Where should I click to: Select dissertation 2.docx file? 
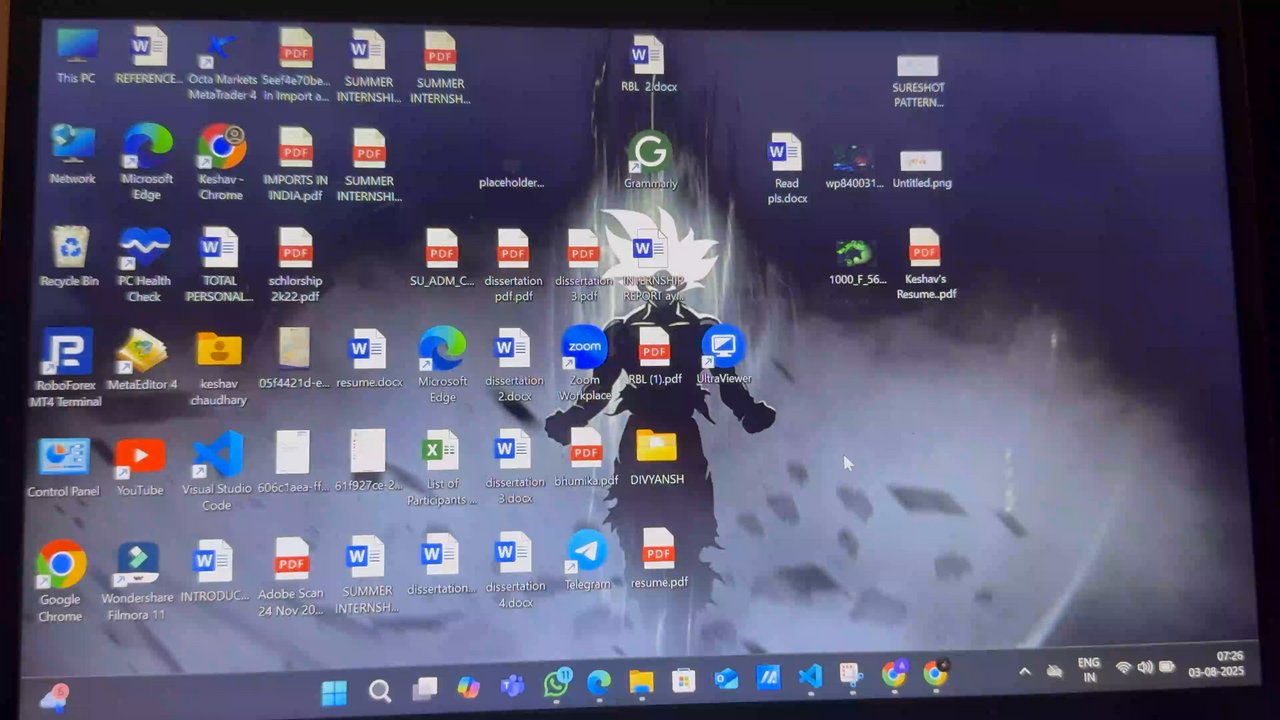514,366
